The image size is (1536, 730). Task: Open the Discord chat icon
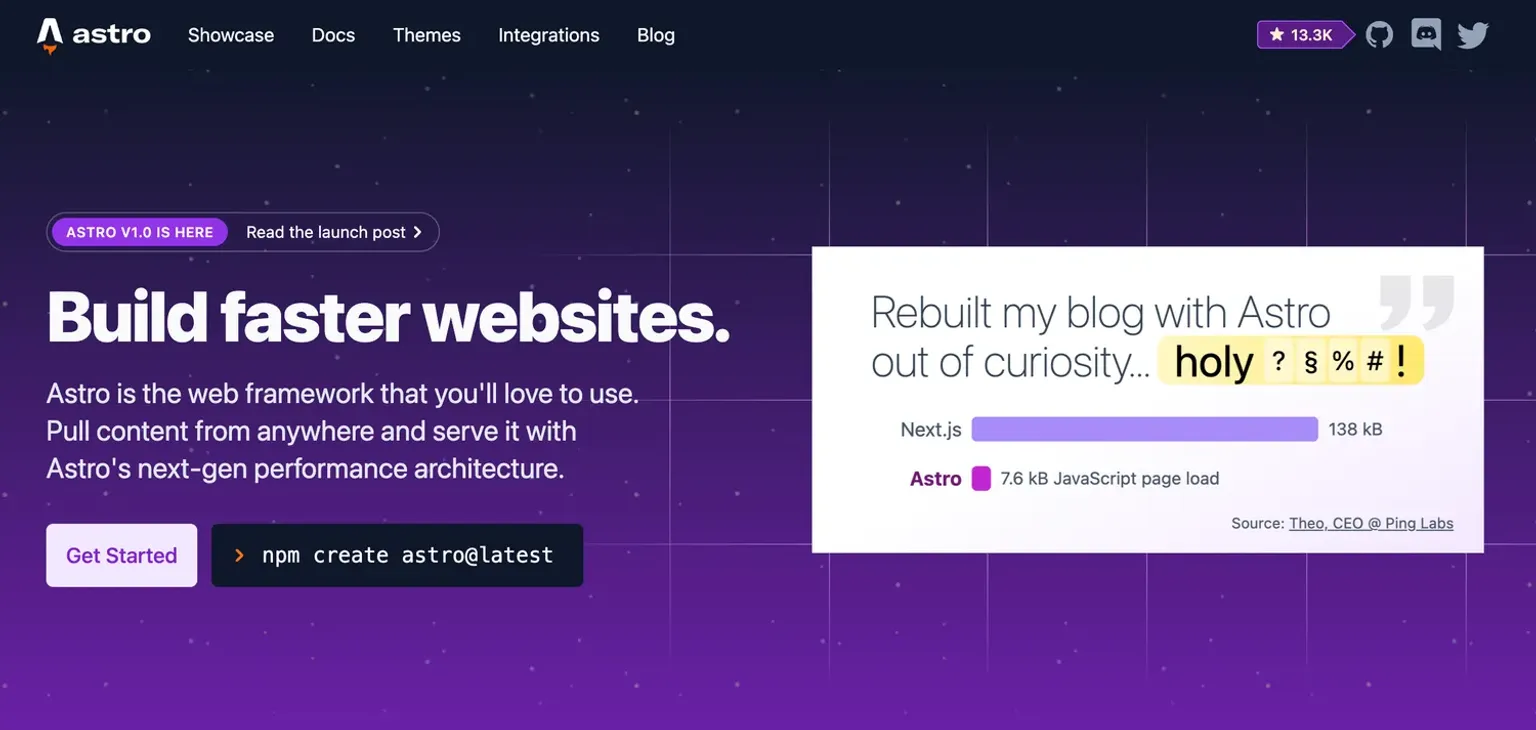click(1426, 35)
